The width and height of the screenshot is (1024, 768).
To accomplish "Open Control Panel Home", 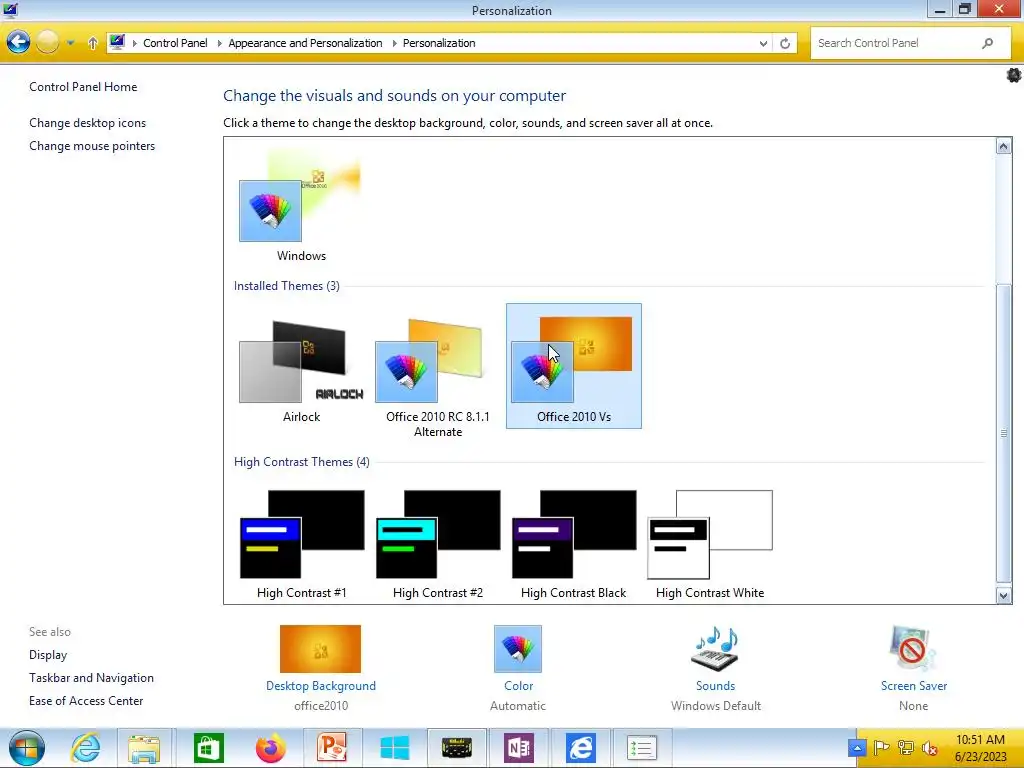I will pos(83,87).
